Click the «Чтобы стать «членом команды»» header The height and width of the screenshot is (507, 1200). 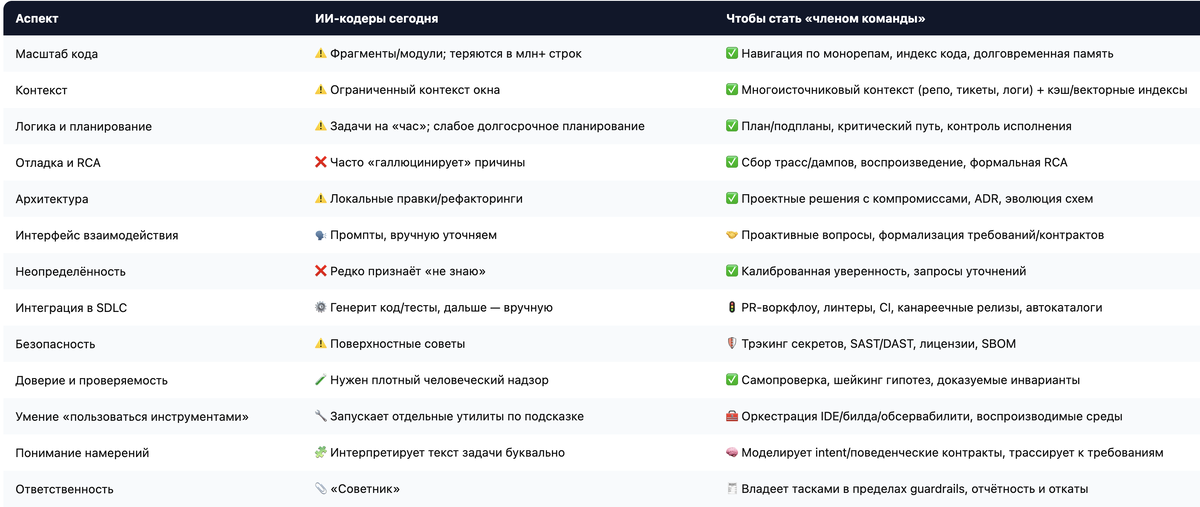click(x=825, y=18)
